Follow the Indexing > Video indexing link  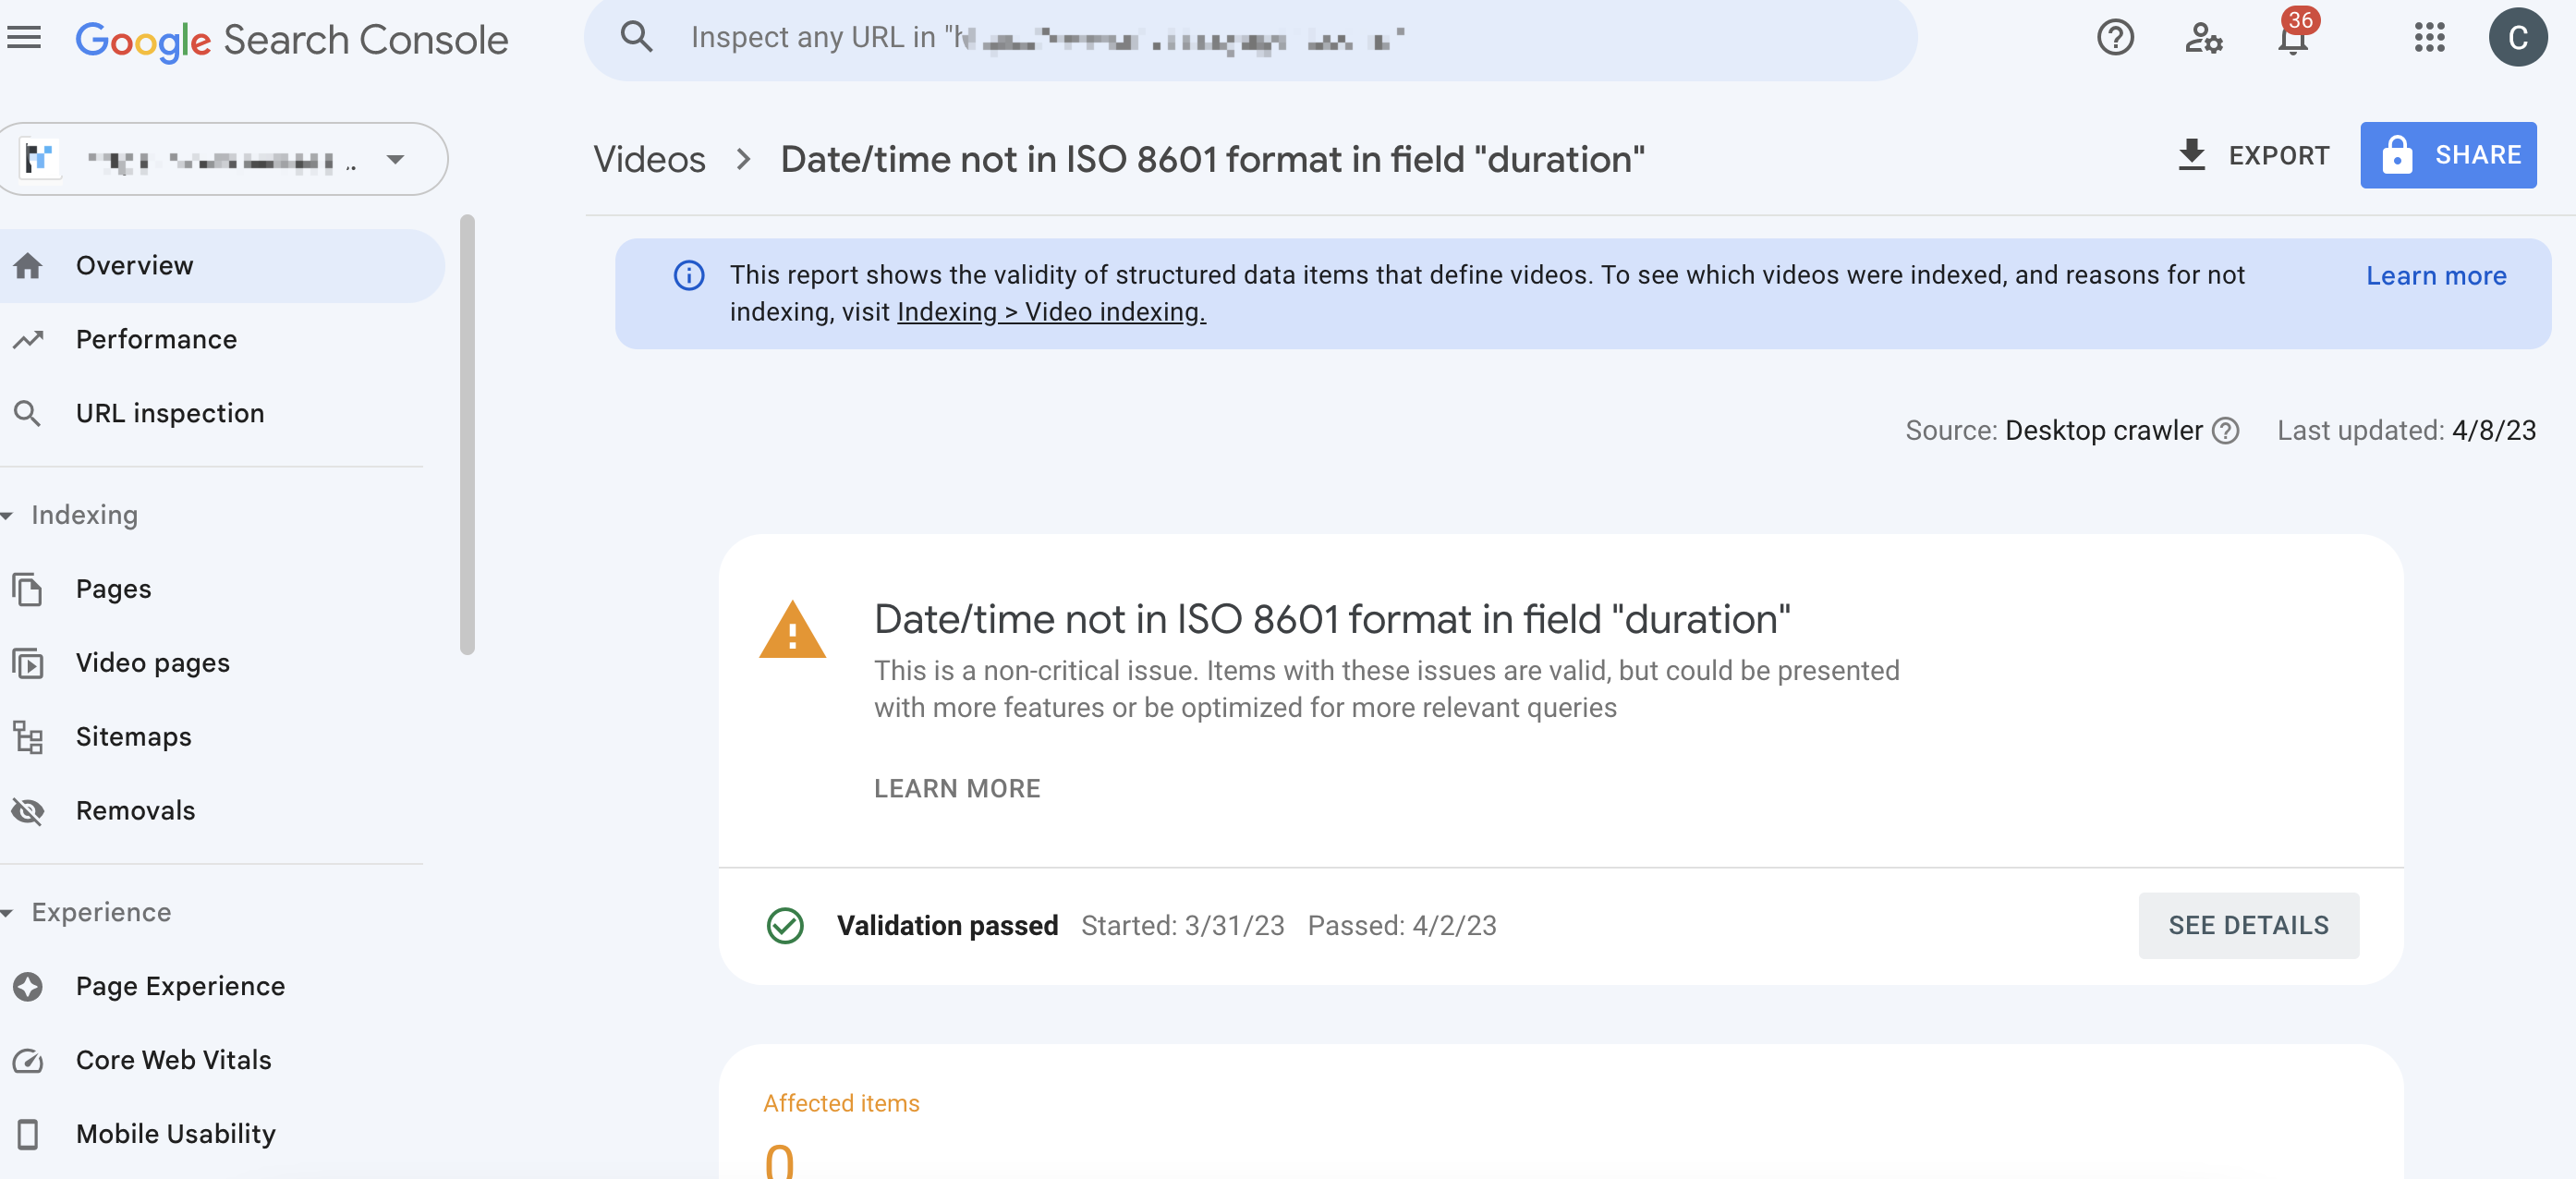(x=1051, y=312)
